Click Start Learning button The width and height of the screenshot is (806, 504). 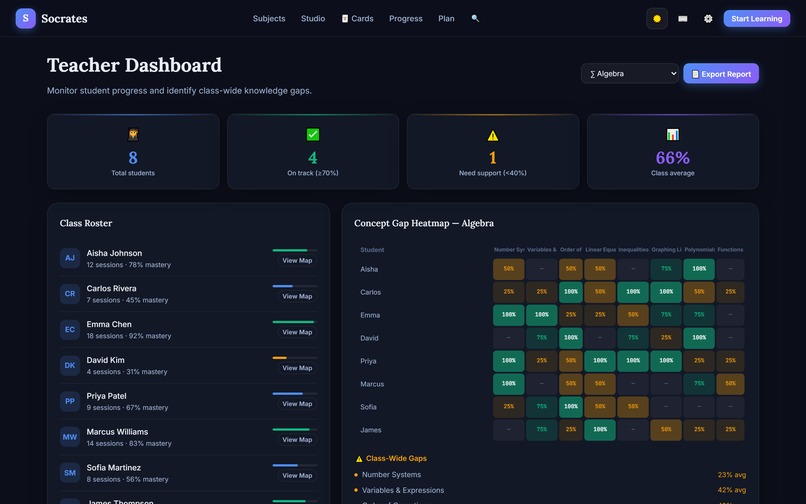(x=757, y=19)
